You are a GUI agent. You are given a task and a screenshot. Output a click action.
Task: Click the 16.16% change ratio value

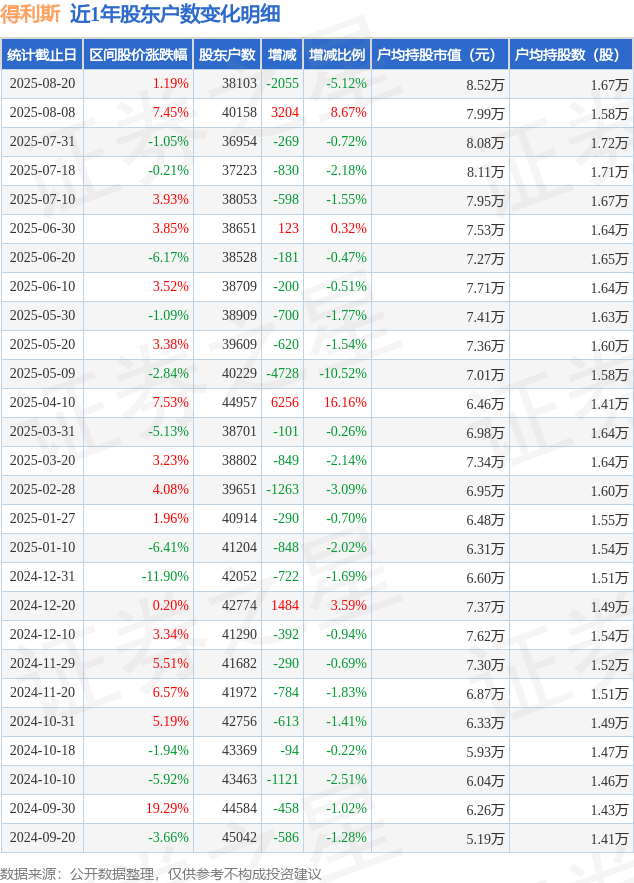click(x=345, y=403)
